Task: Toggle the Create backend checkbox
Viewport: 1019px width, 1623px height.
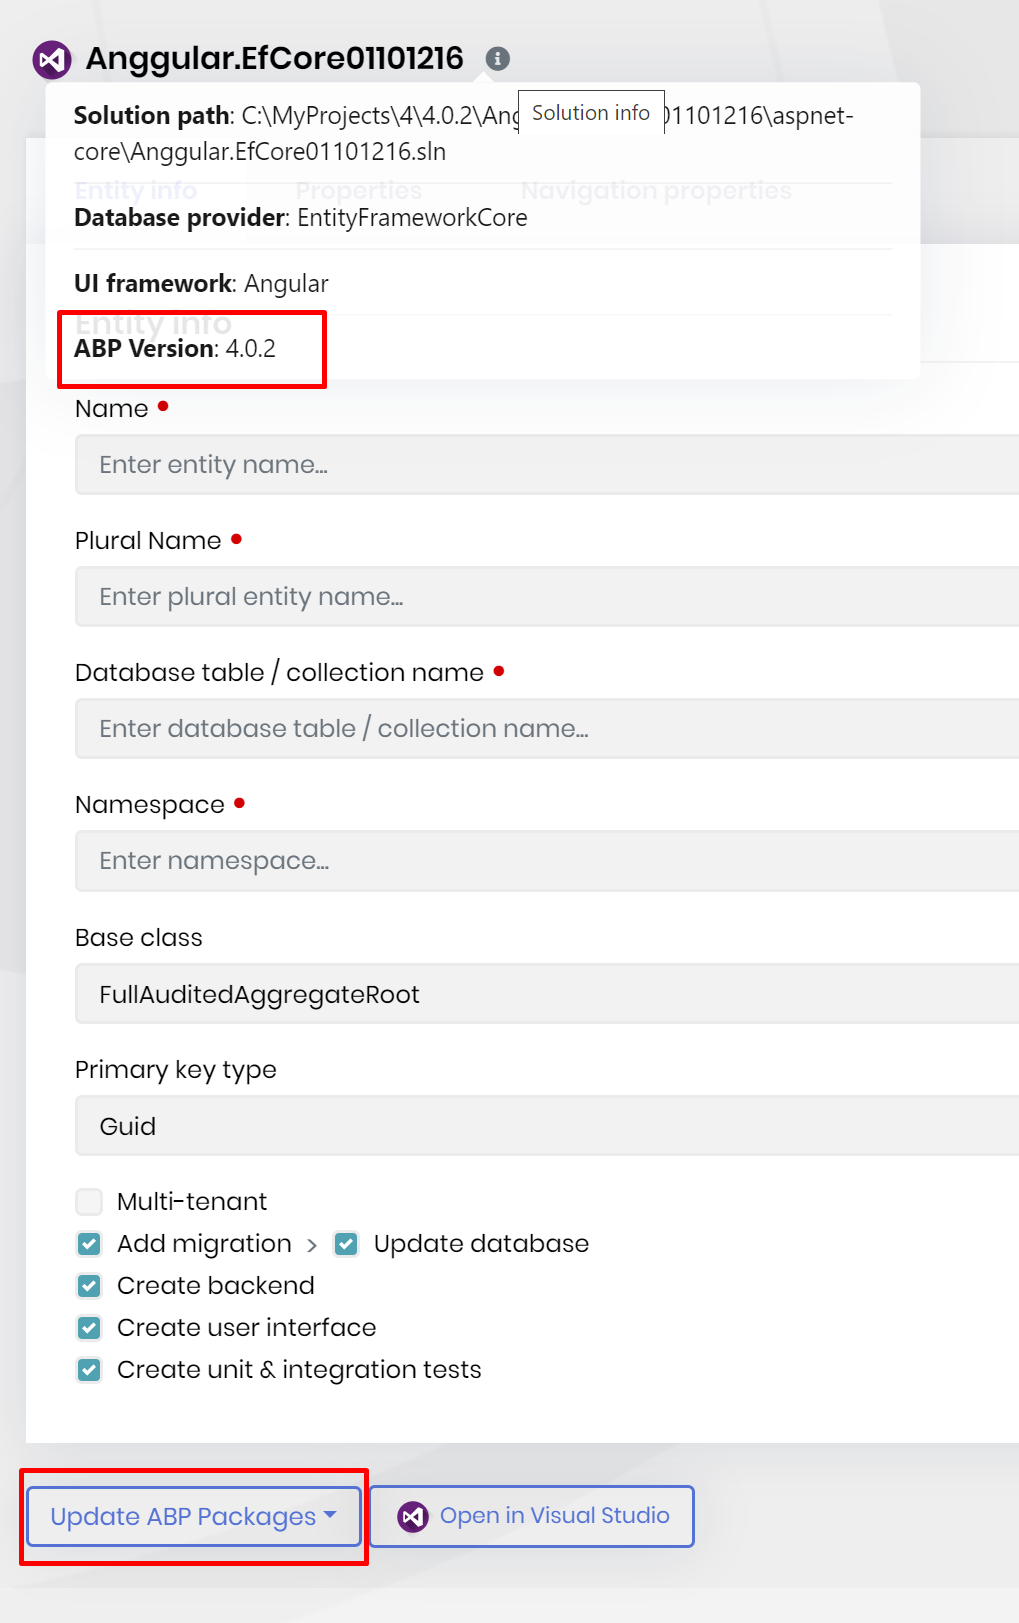Action: click(89, 1286)
